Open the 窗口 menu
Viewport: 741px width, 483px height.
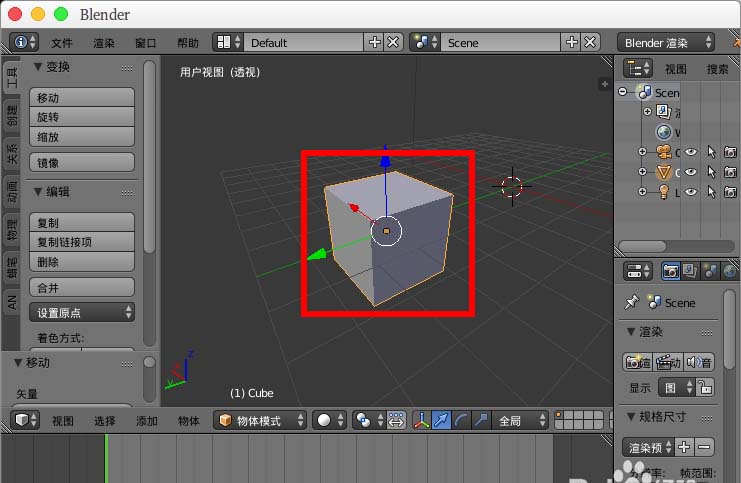(146, 43)
